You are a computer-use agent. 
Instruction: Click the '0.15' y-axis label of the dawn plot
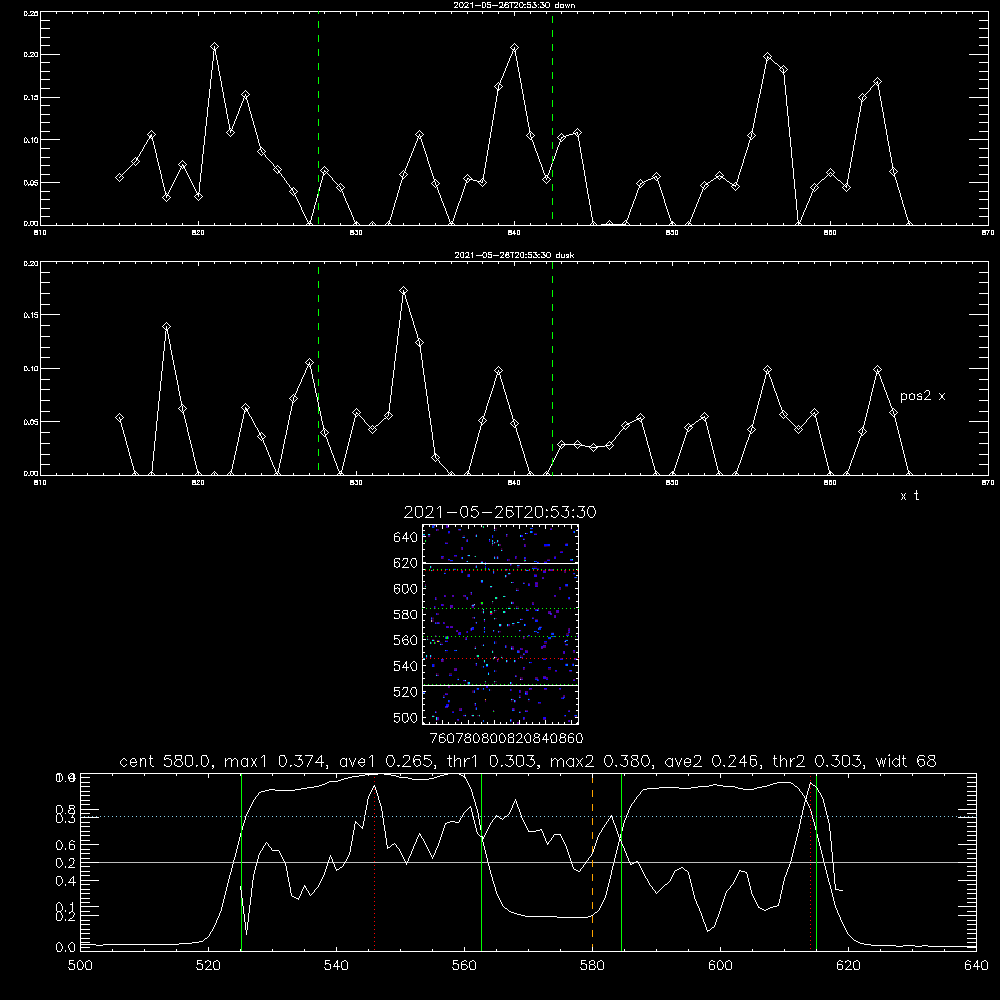[x=30, y=98]
